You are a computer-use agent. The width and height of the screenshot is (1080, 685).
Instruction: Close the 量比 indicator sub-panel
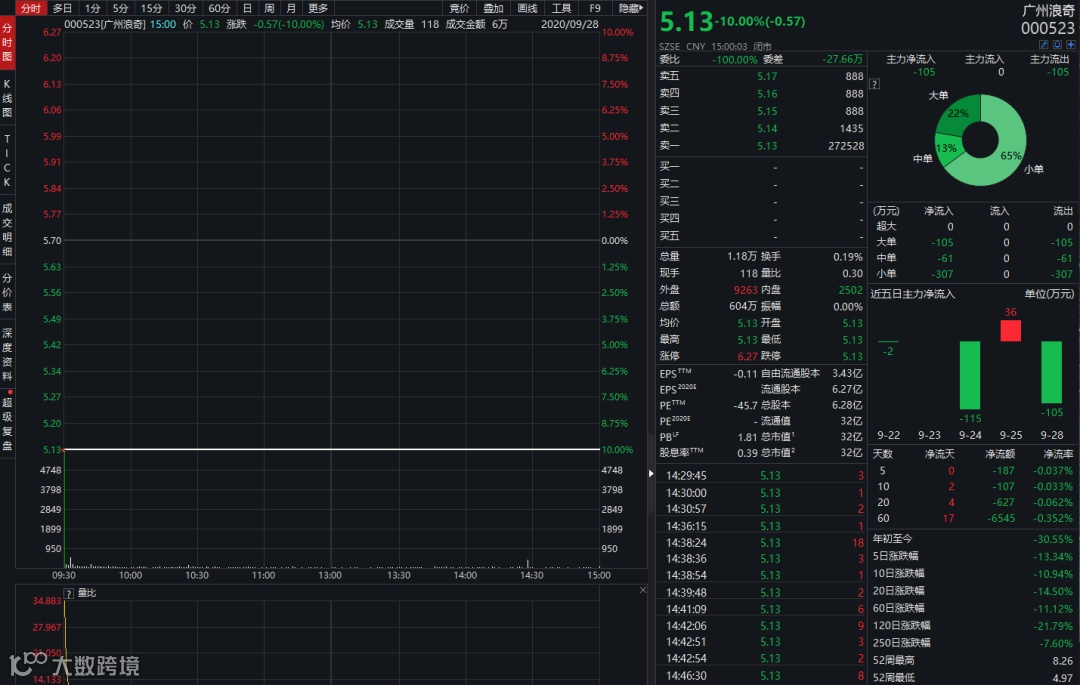tap(643, 590)
